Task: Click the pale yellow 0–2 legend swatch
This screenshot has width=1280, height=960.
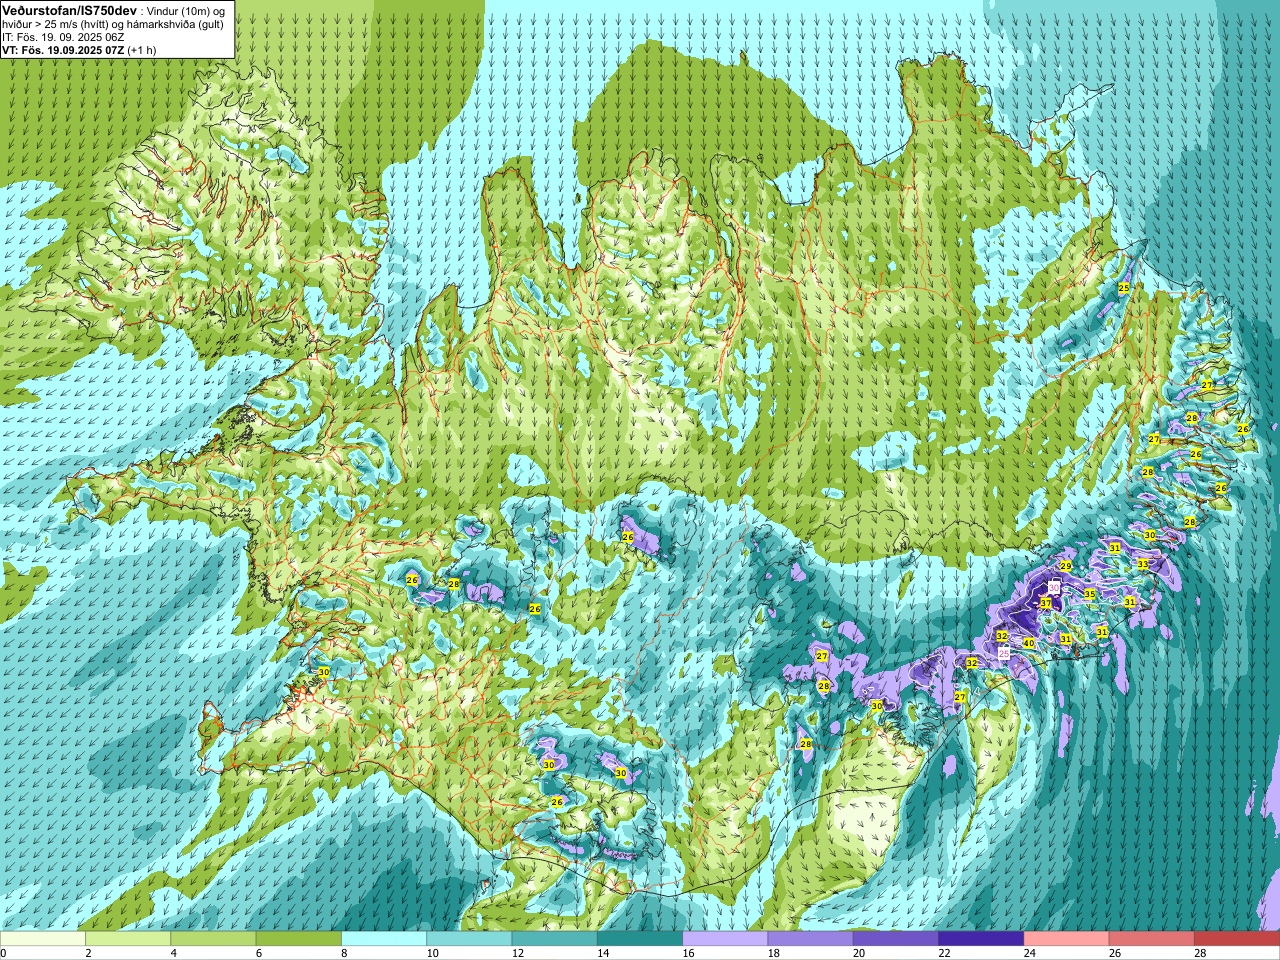Action: [x=43, y=939]
